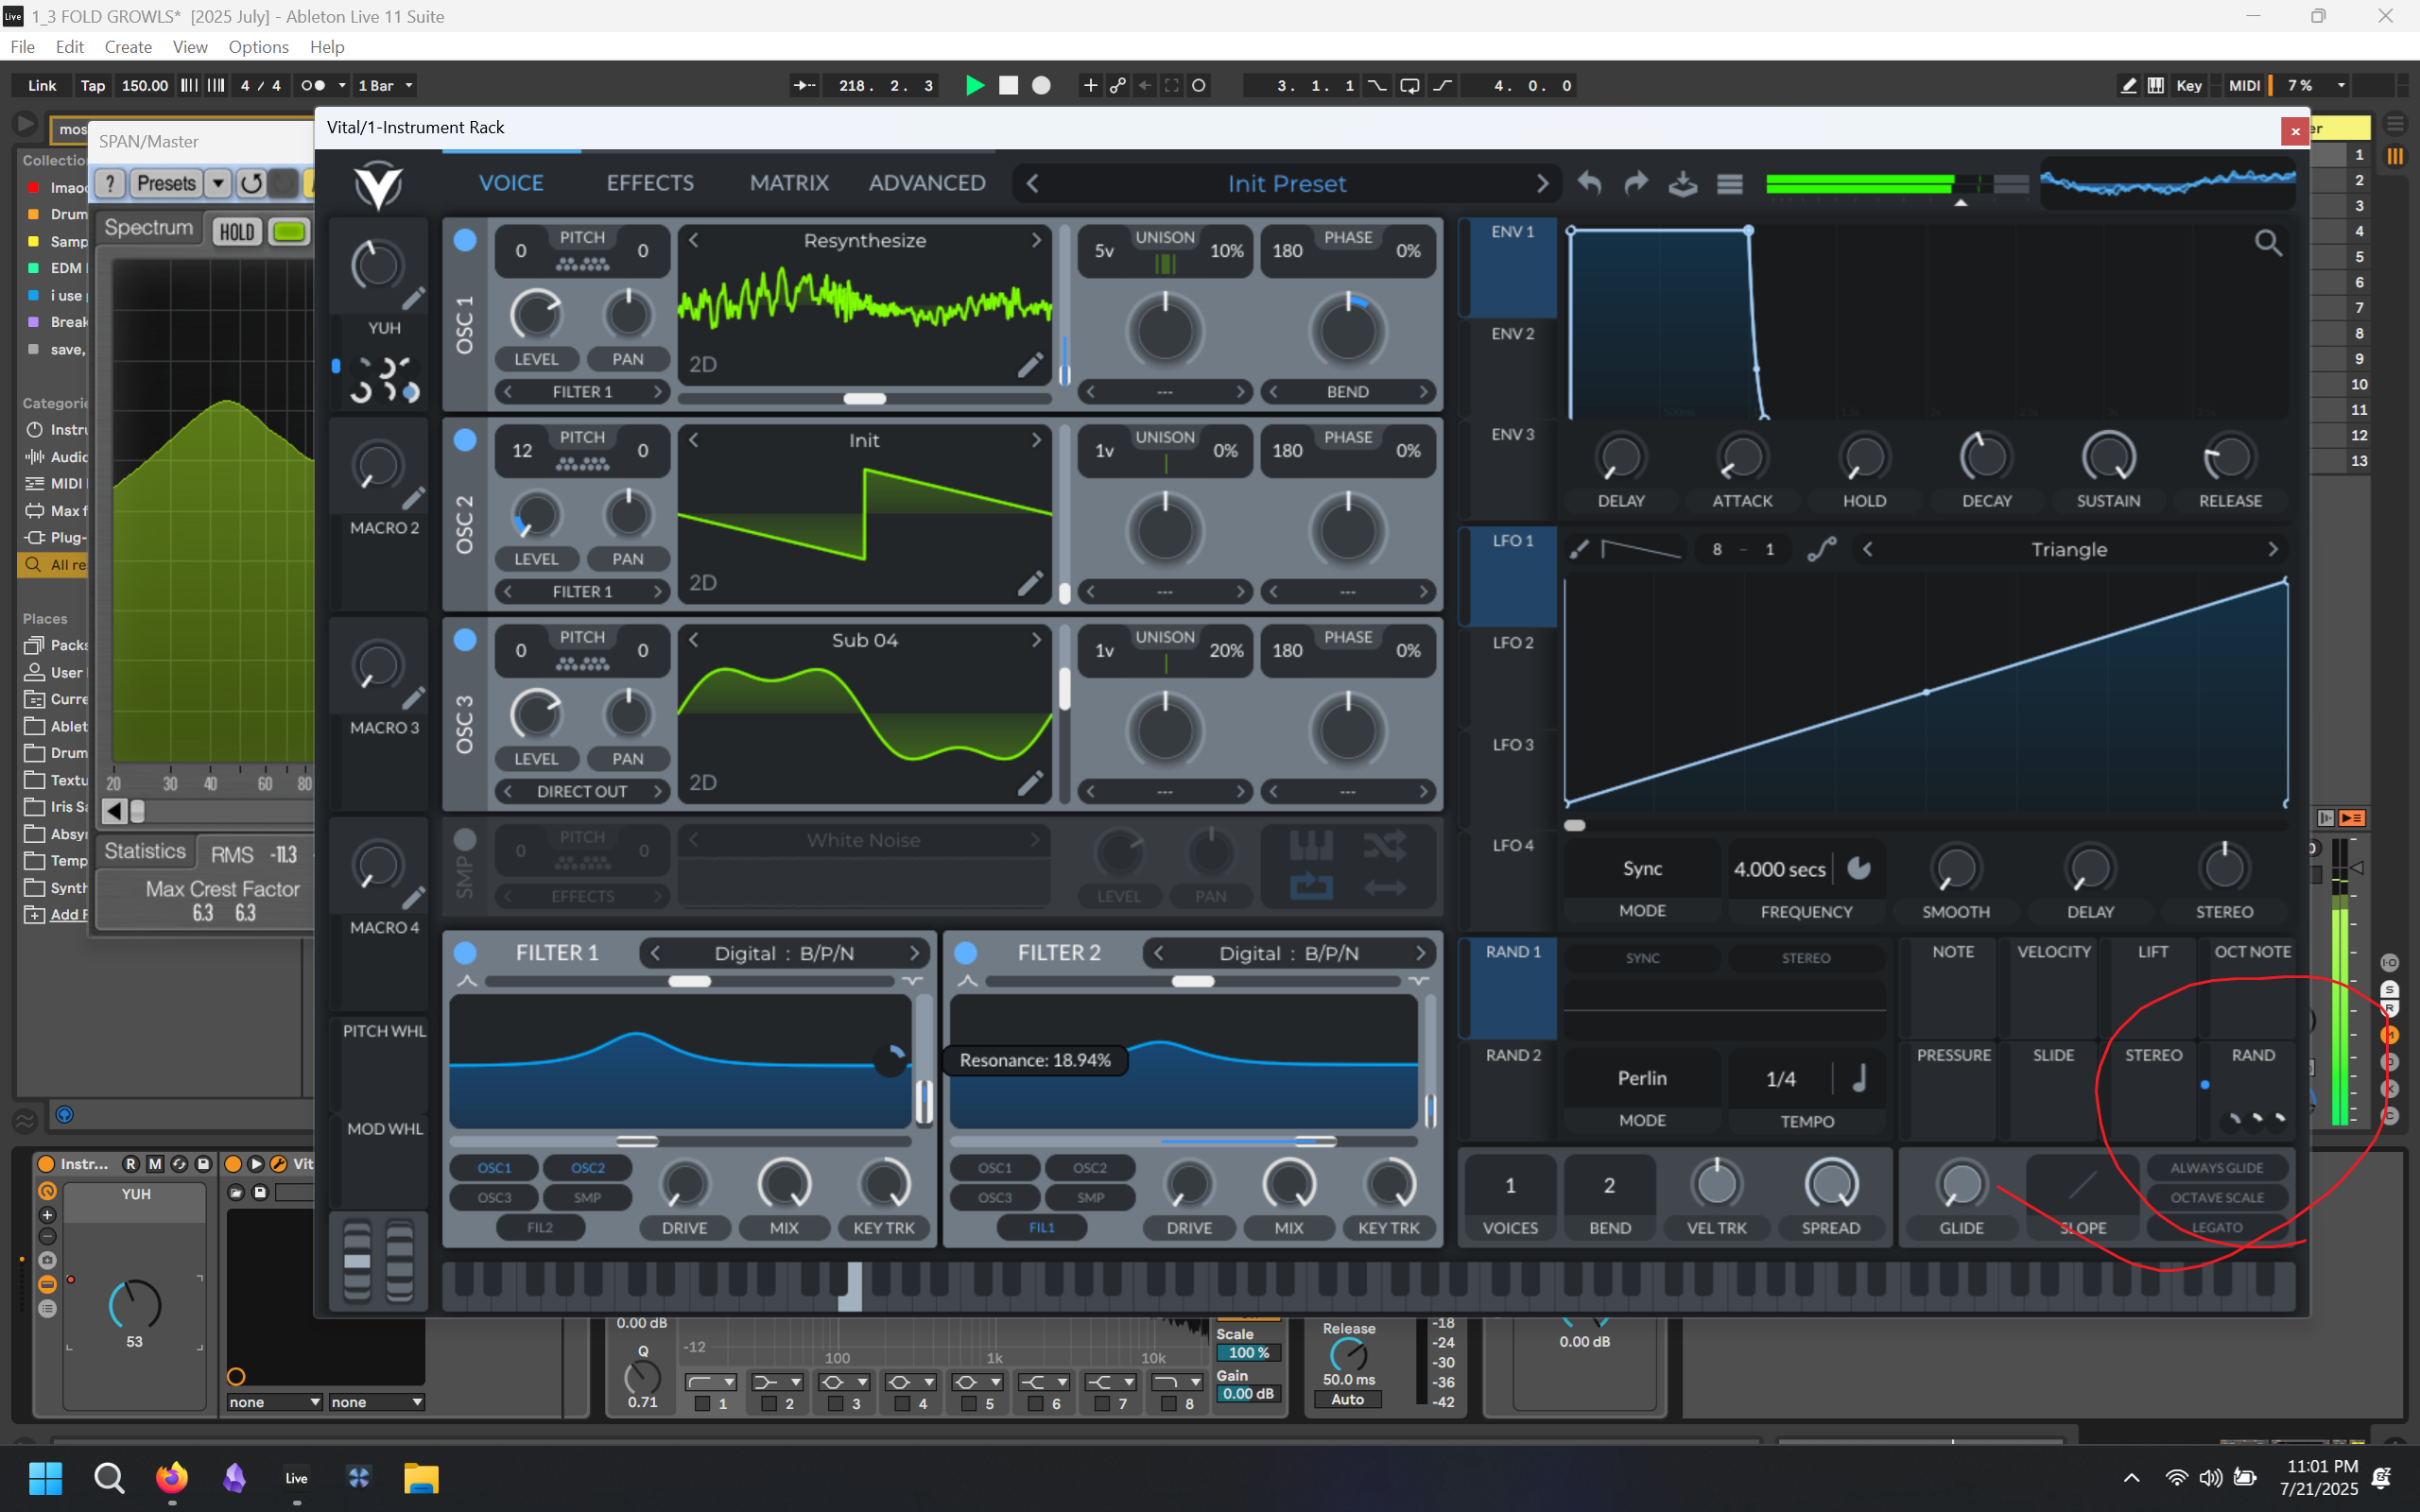Screen dimensions: 2420x1512
Task: Toggle FILTER 1 power button
Action: click(x=465, y=952)
